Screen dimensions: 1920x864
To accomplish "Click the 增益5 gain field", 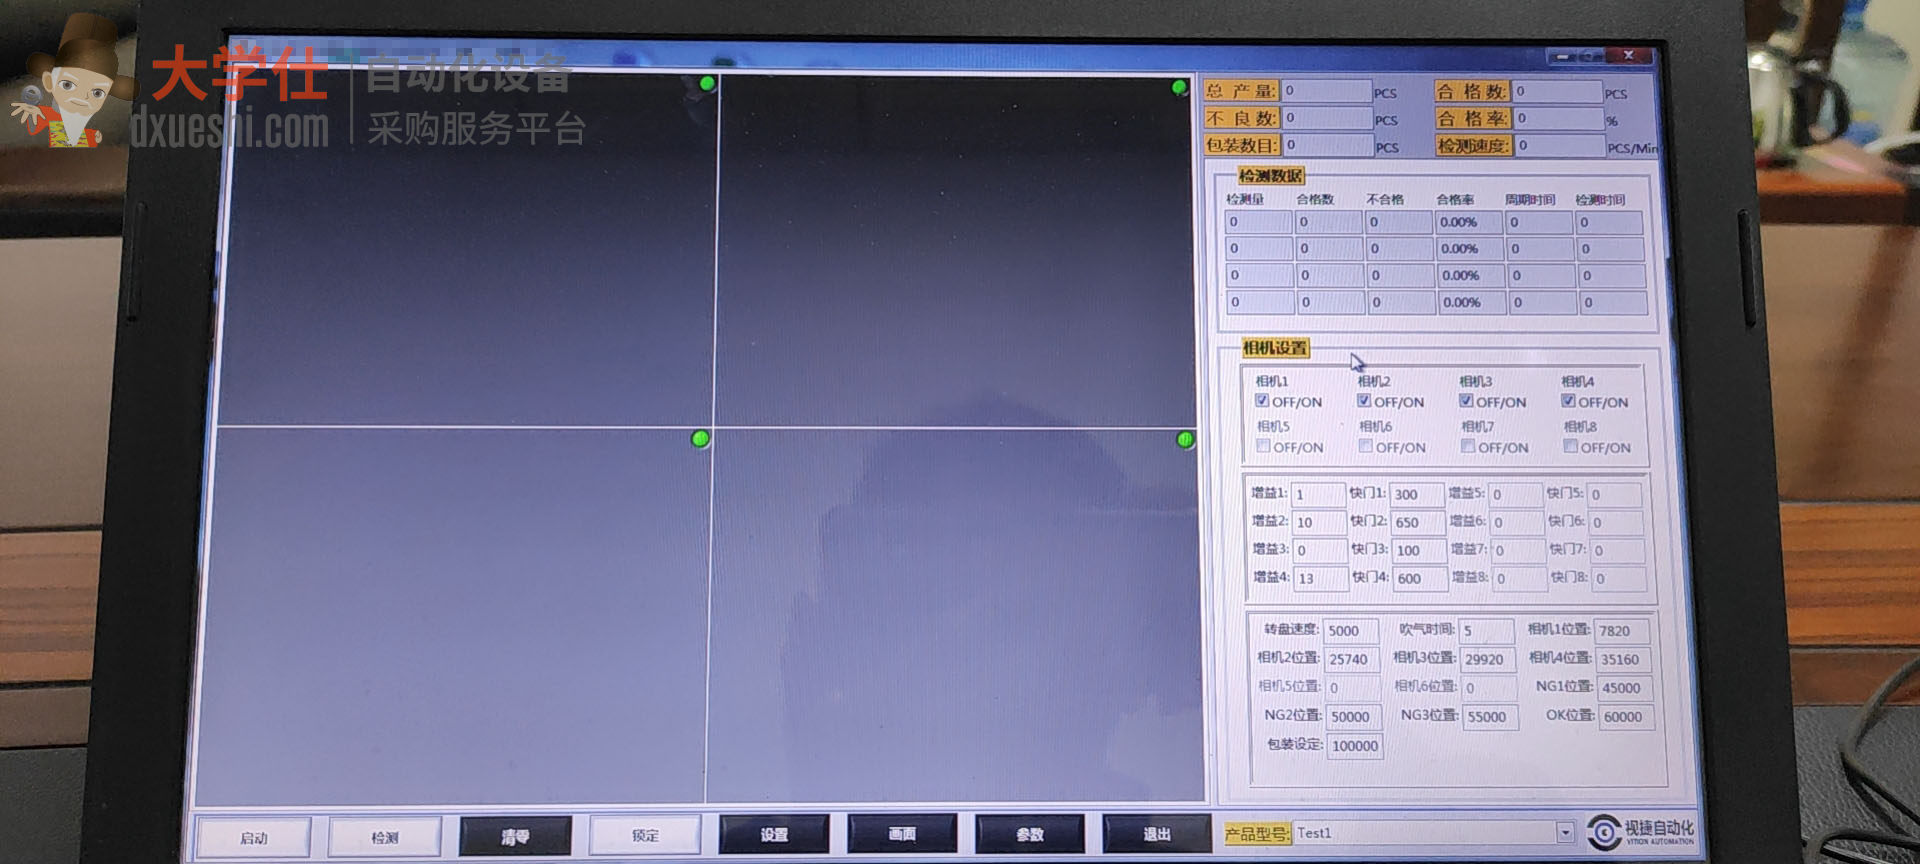I will click(1516, 494).
